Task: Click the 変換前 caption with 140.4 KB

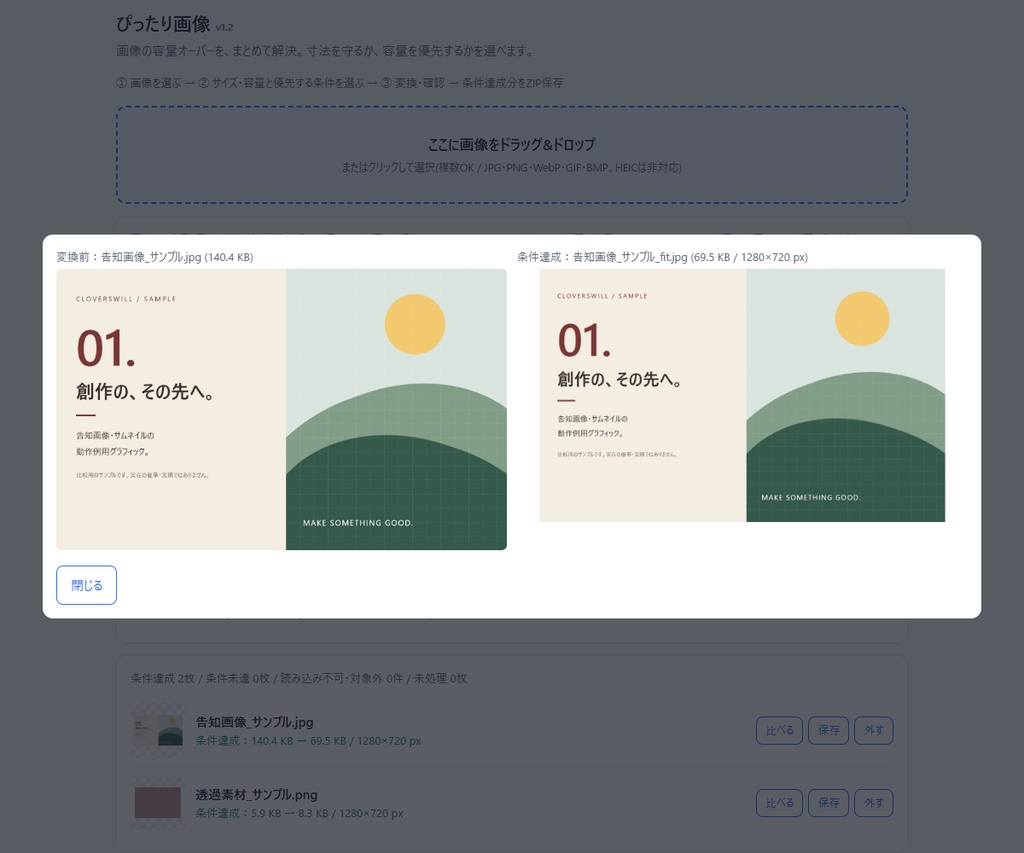Action: [x=155, y=257]
